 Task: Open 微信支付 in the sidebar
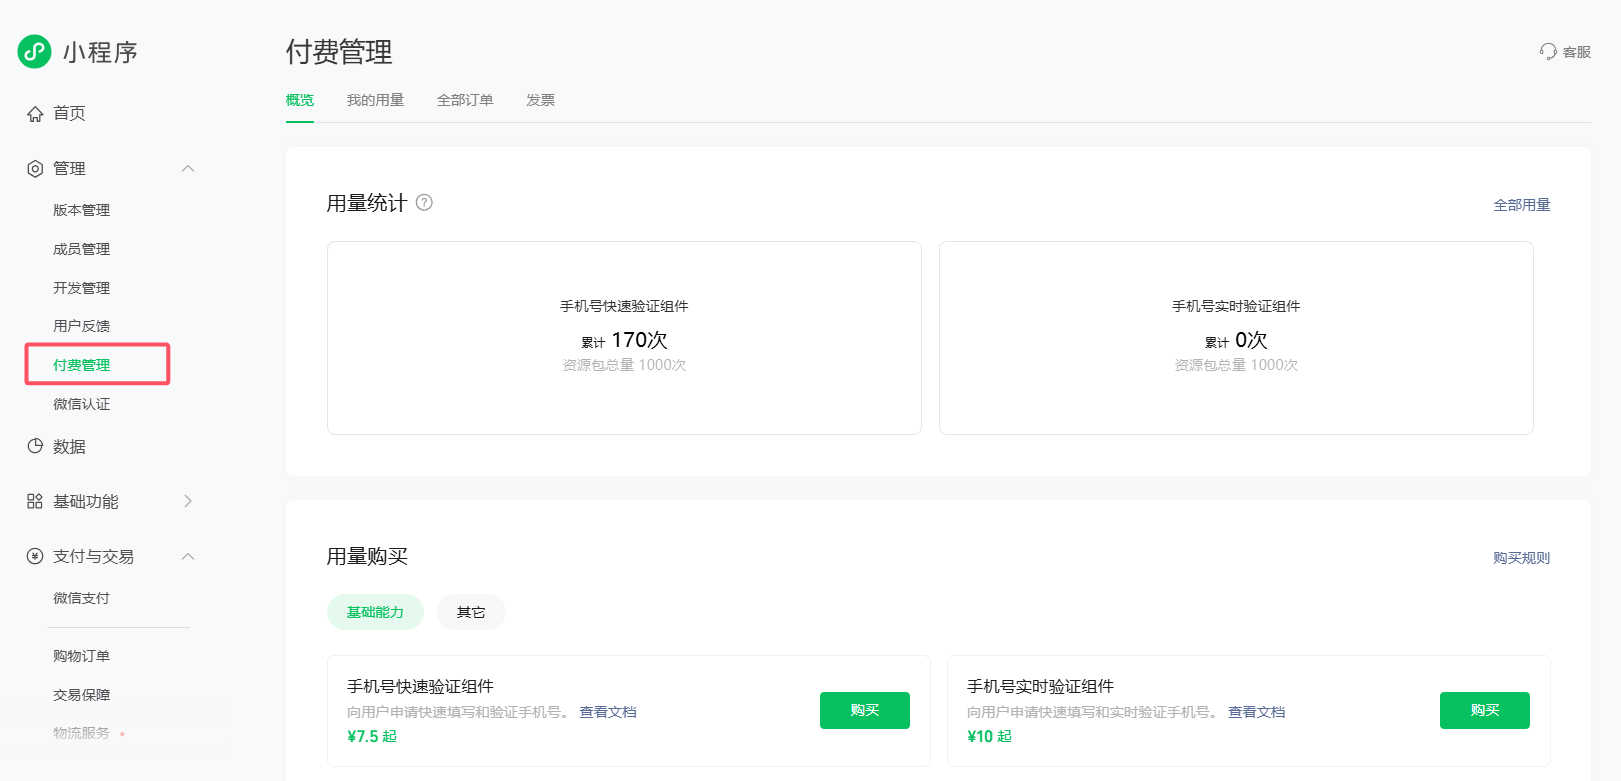[x=81, y=598]
